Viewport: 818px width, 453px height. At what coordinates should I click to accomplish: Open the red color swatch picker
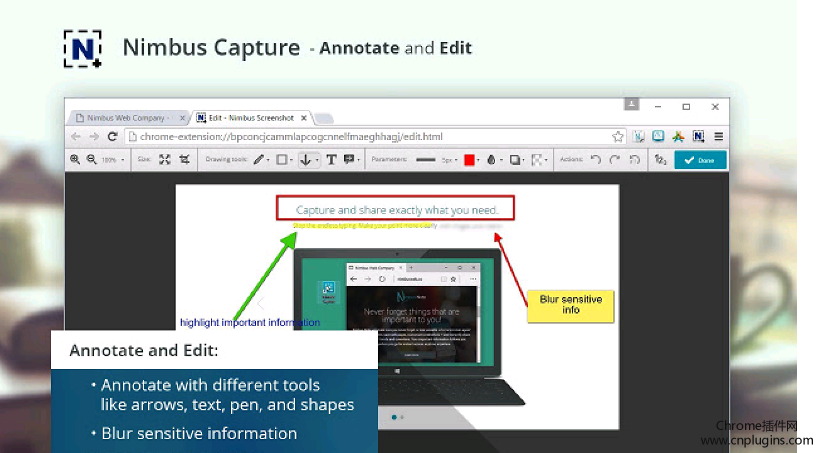(x=470, y=160)
